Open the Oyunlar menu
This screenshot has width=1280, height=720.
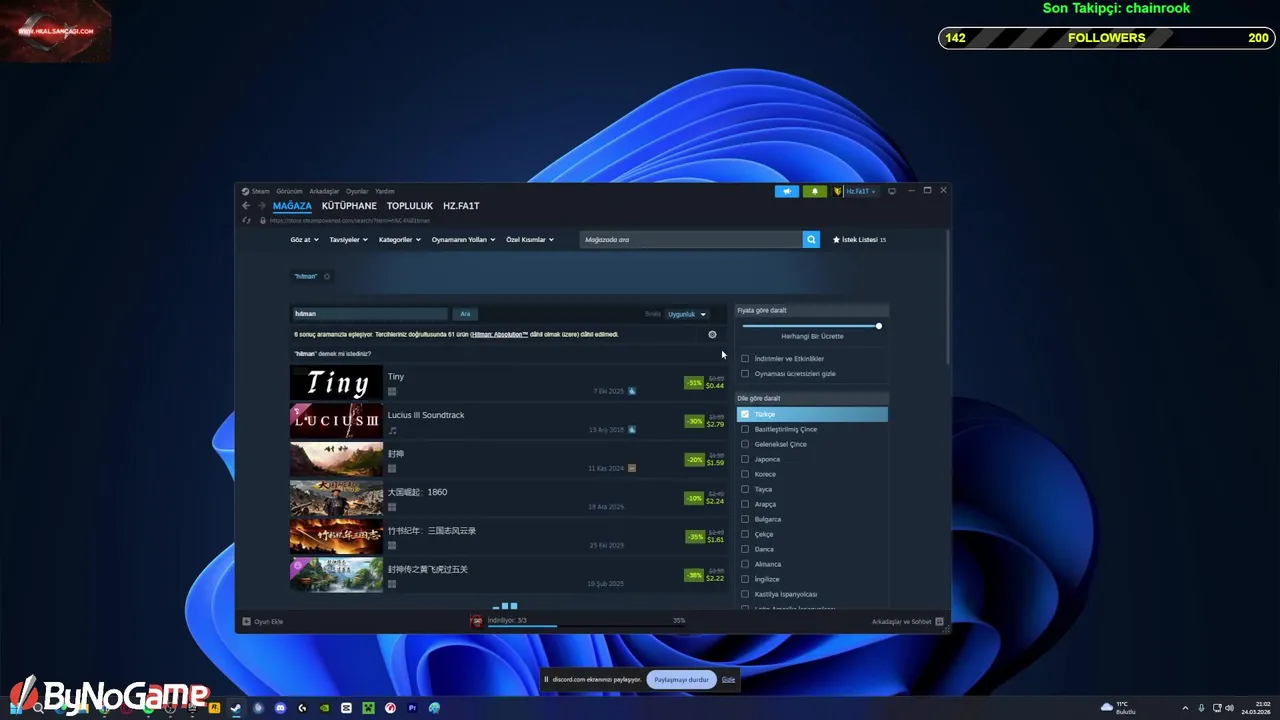click(x=357, y=191)
